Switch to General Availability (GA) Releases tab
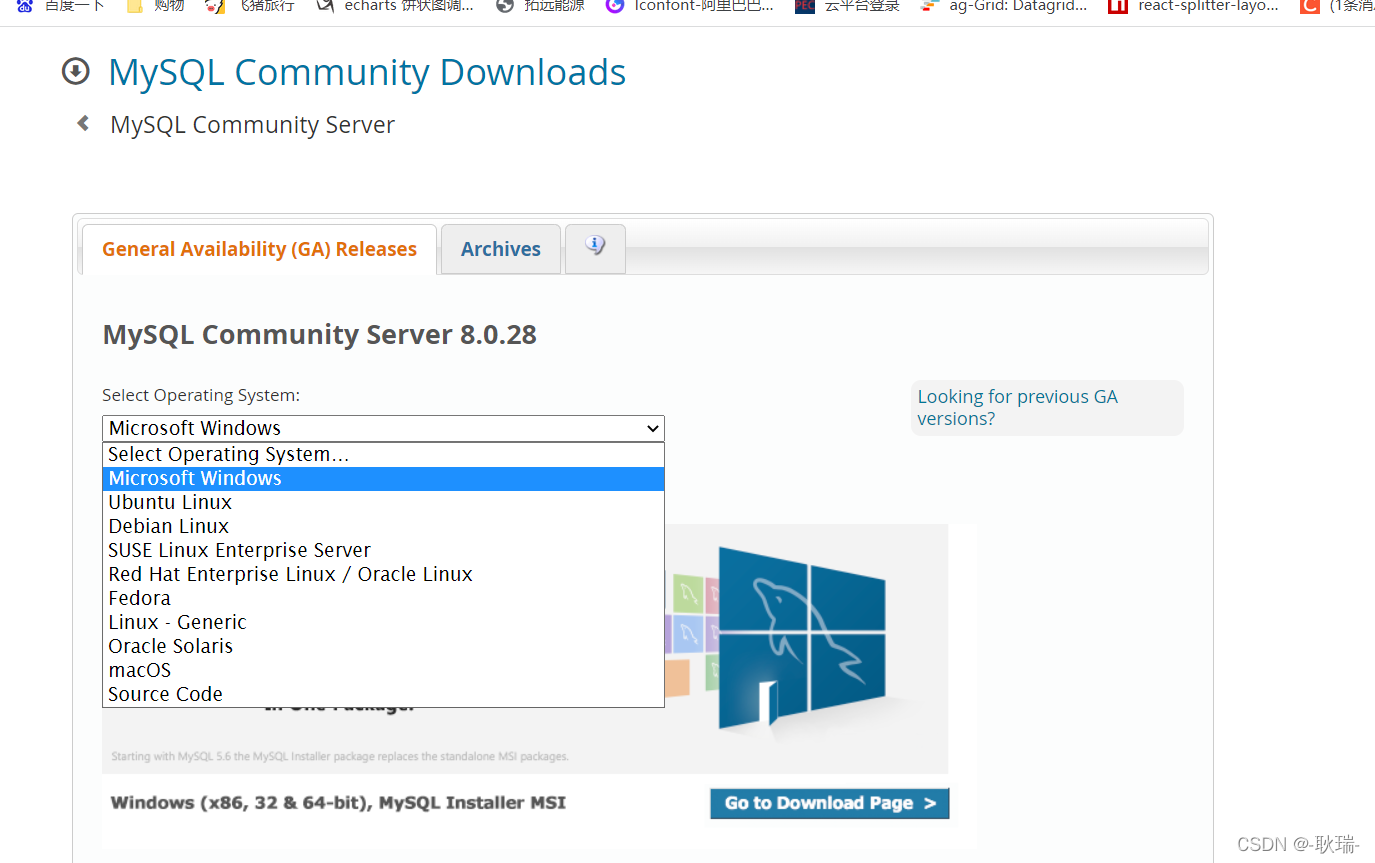Image resolution: width=1375 pixels, height=863 pixels. coord(259,249)
